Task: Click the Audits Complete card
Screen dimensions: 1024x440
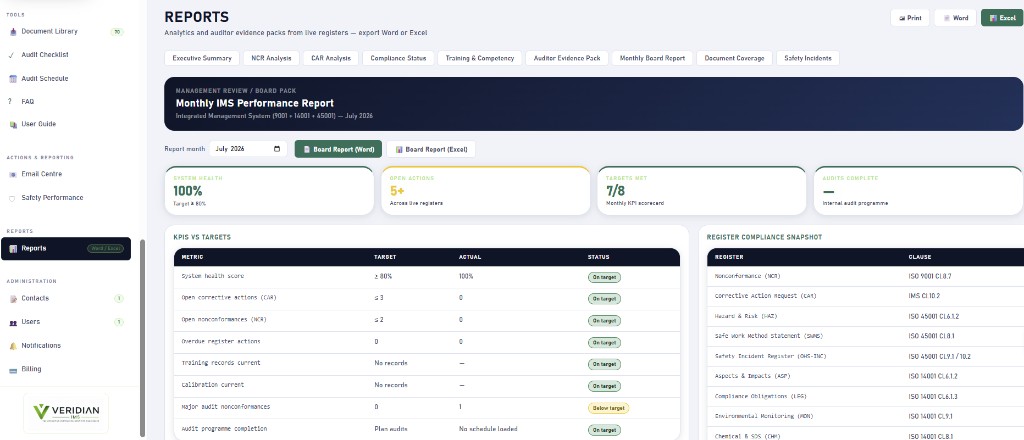Action: (x=918, y=191)
